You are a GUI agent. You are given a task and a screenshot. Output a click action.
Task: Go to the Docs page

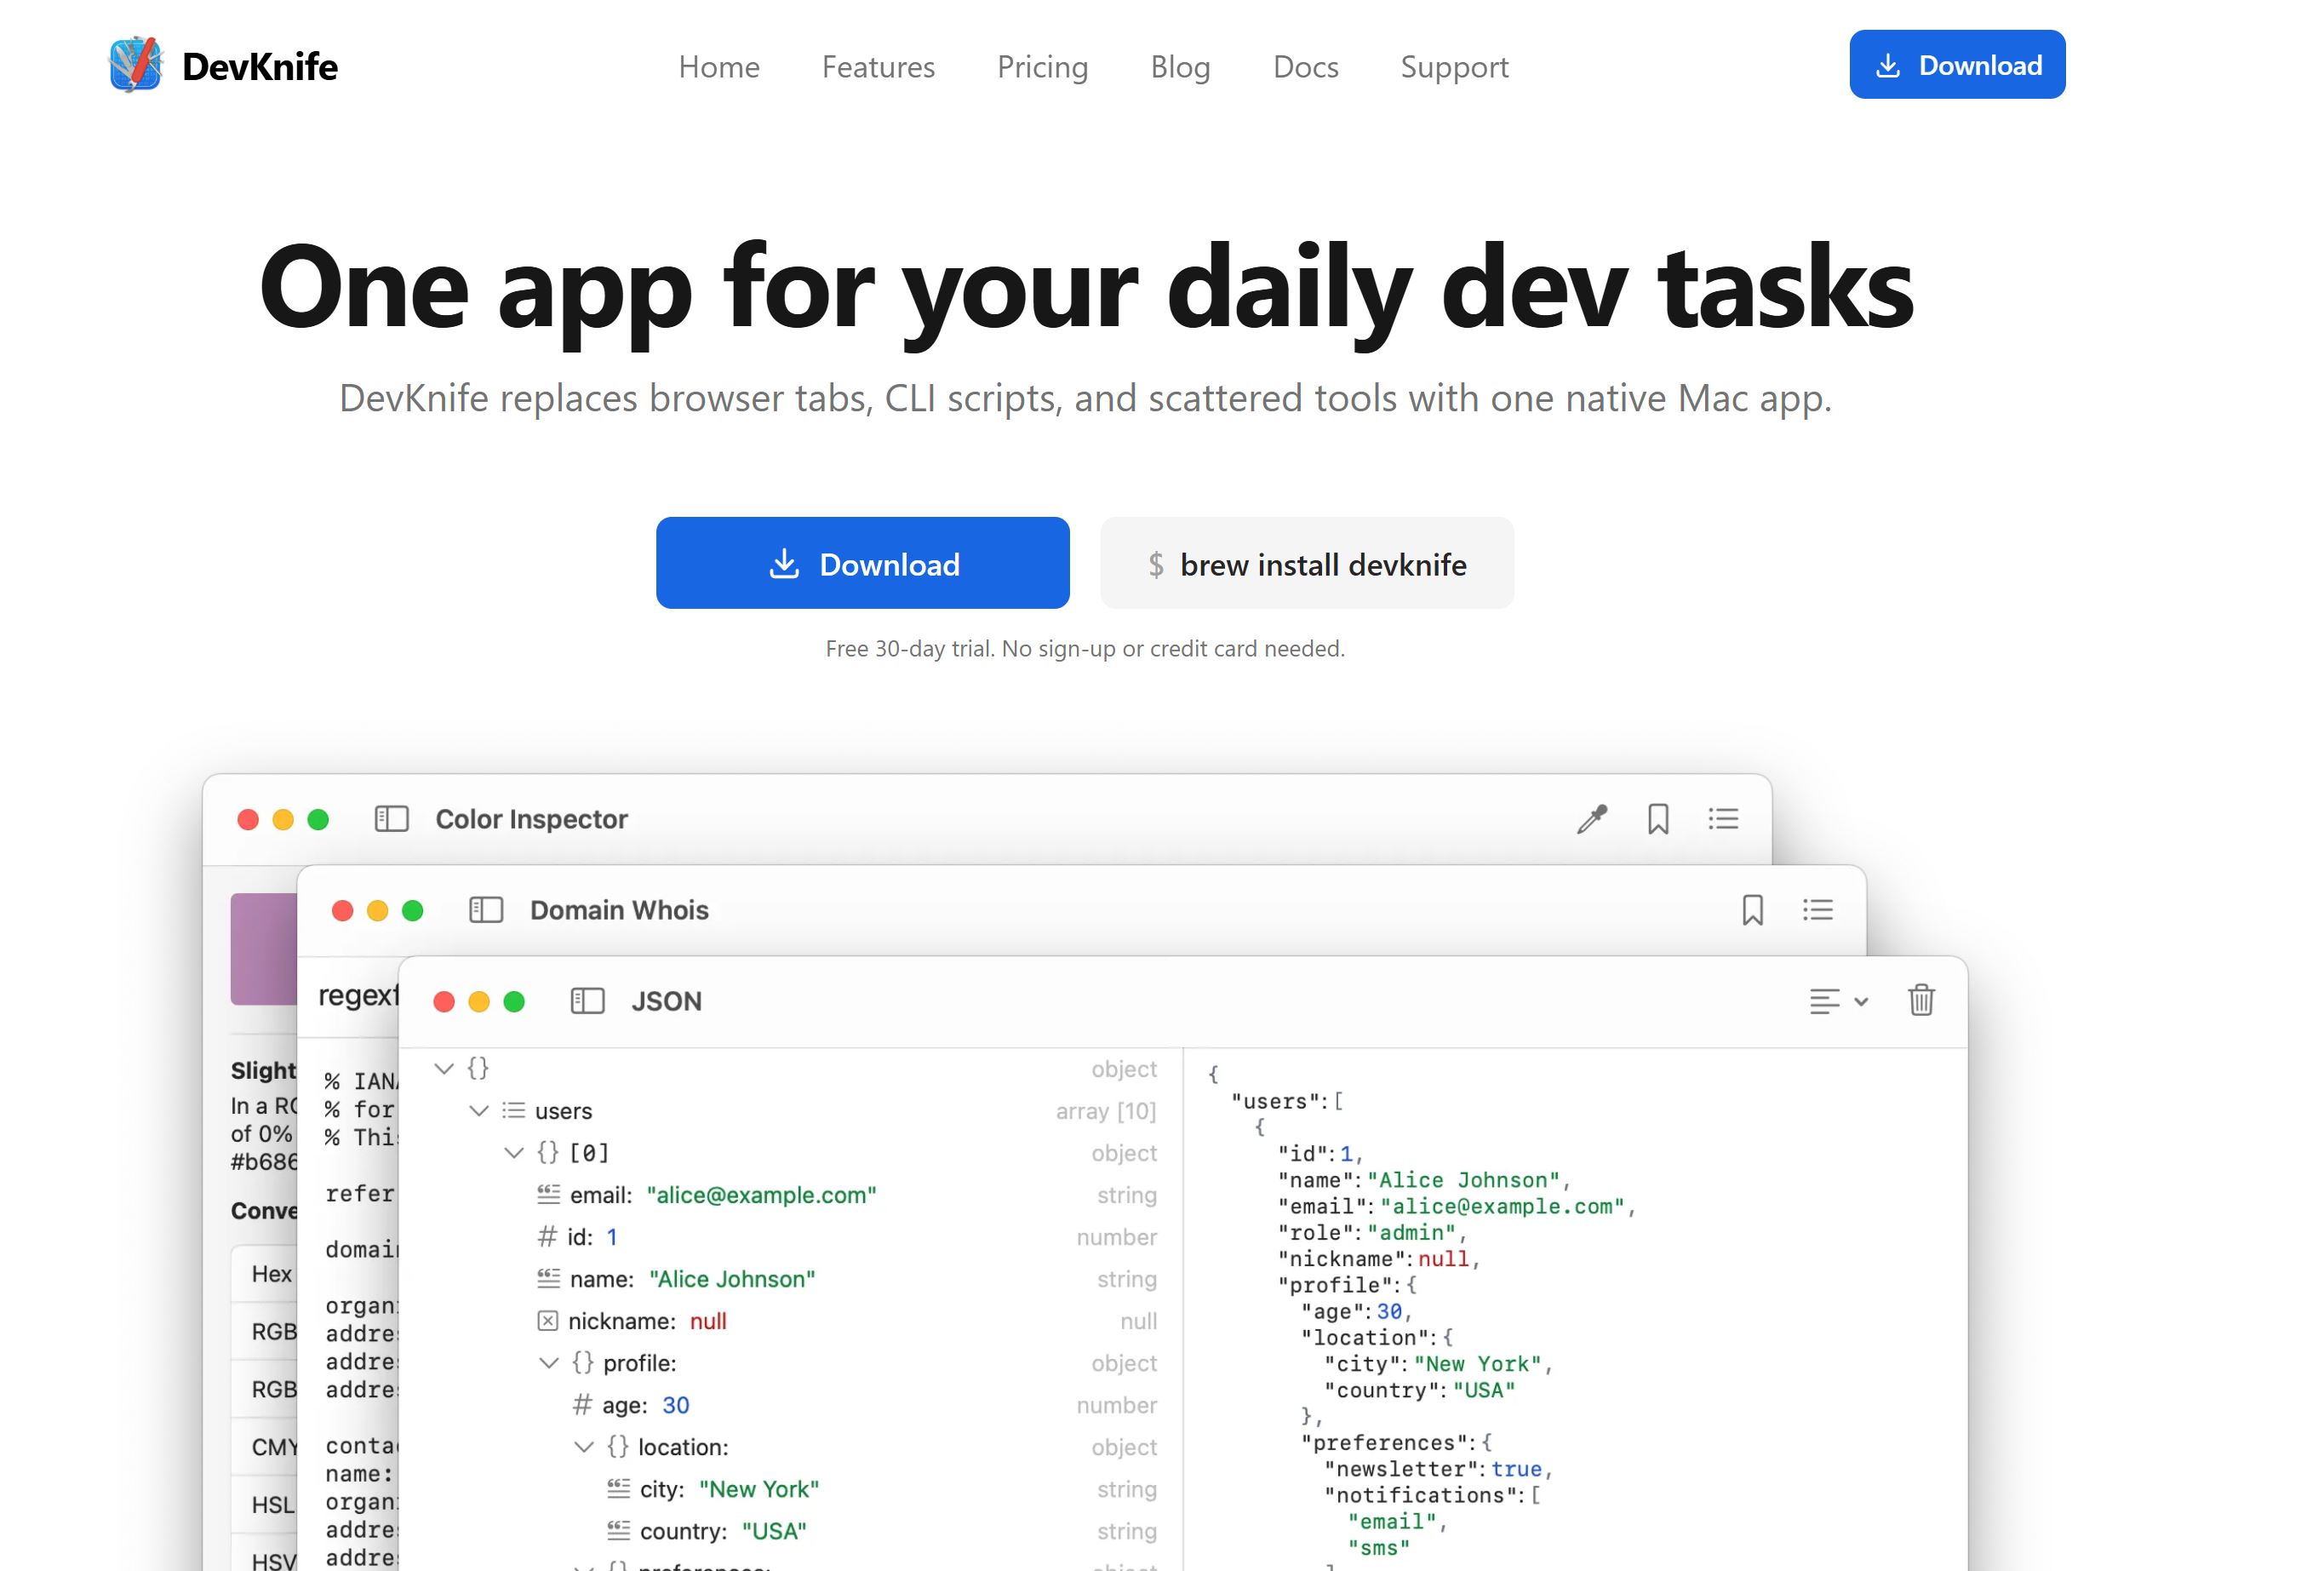(1305, 66)
